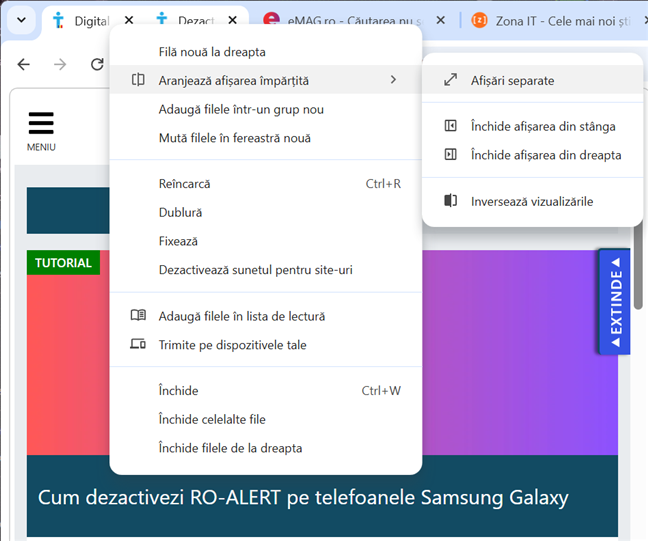
Task: Click the page vertical scrollbar
Action: 638,267
